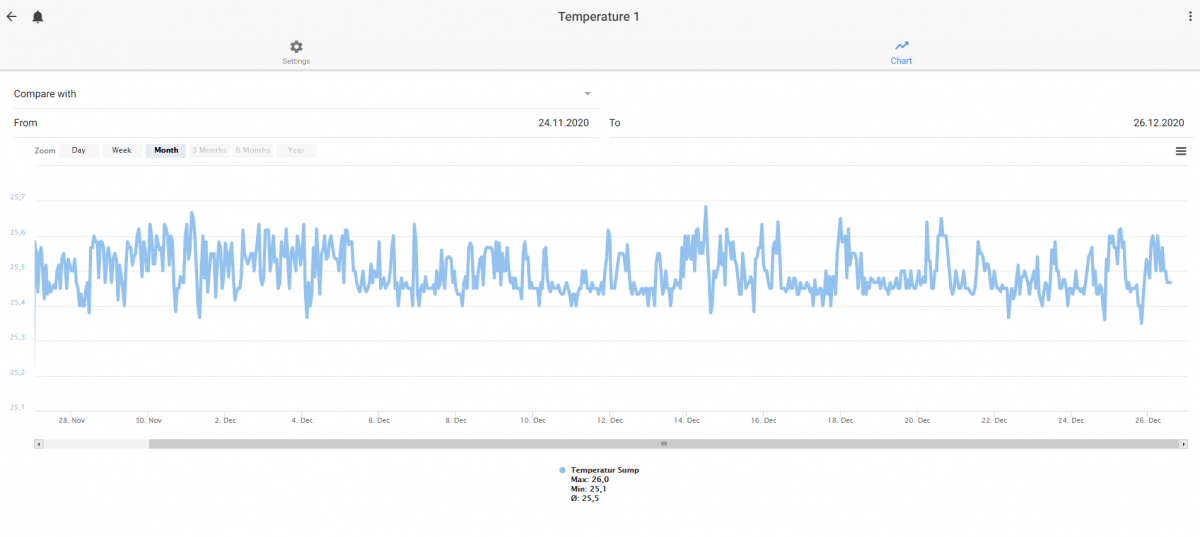Viewport: 1200px width, 537px height.
Task: Click the Min: 25,1 legend value
Action: (x=589, y=489)
